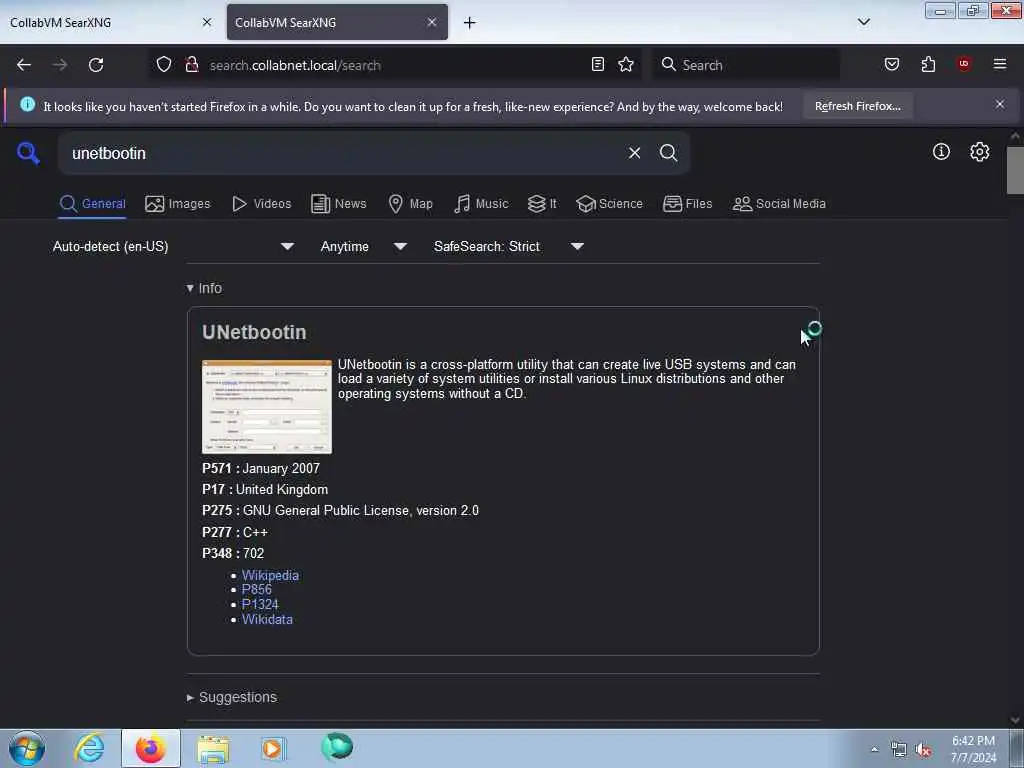Open the green globe taskbar application
Image resolution: width=1024 pixels, height=768 pixels.
point(337,747)
